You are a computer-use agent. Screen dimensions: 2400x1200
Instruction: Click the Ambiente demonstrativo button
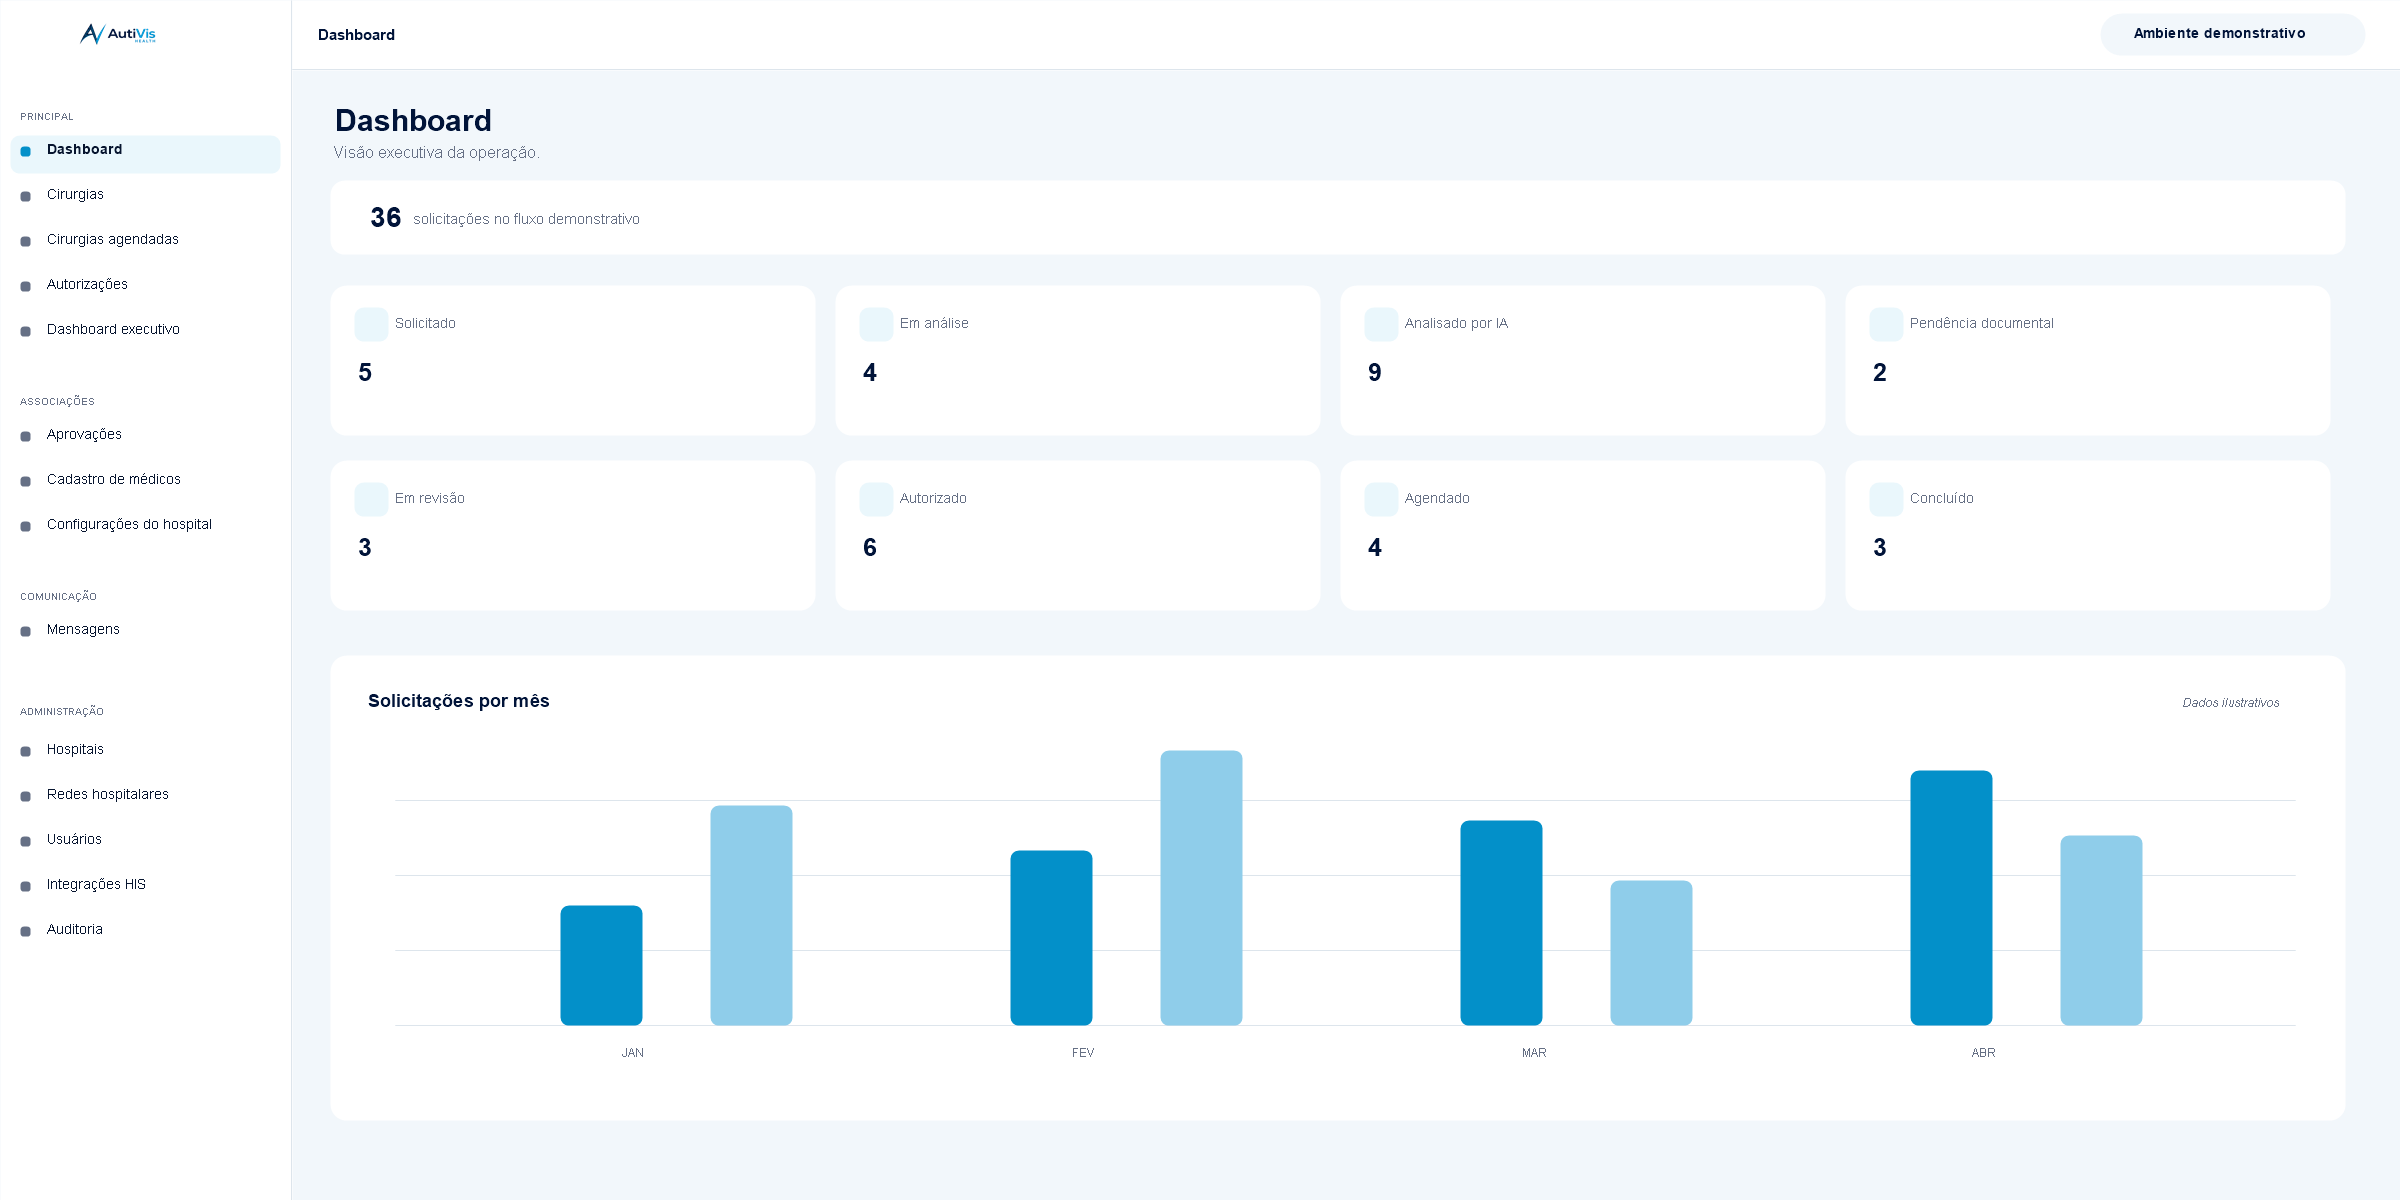point(2232,34)
